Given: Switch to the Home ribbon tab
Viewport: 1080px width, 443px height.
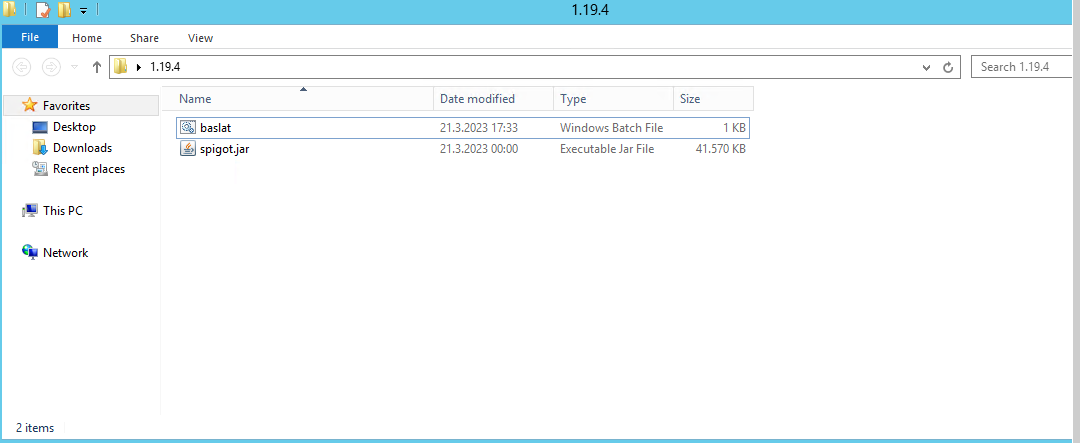Looking at the screenshot, I should click(x=87, y=38).
